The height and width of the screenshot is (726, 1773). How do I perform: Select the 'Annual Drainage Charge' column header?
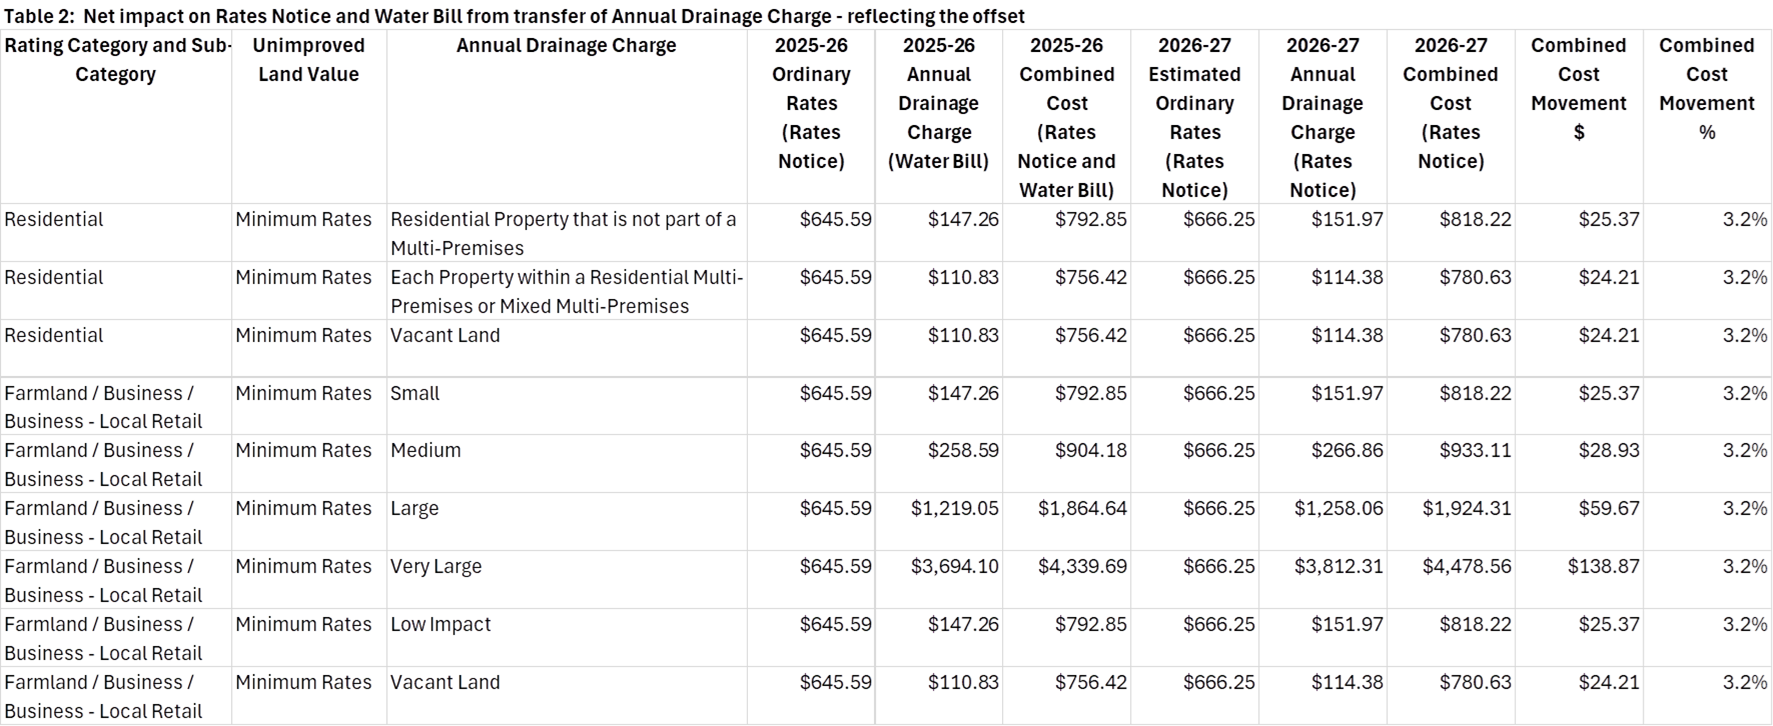[x=566, y=46]
